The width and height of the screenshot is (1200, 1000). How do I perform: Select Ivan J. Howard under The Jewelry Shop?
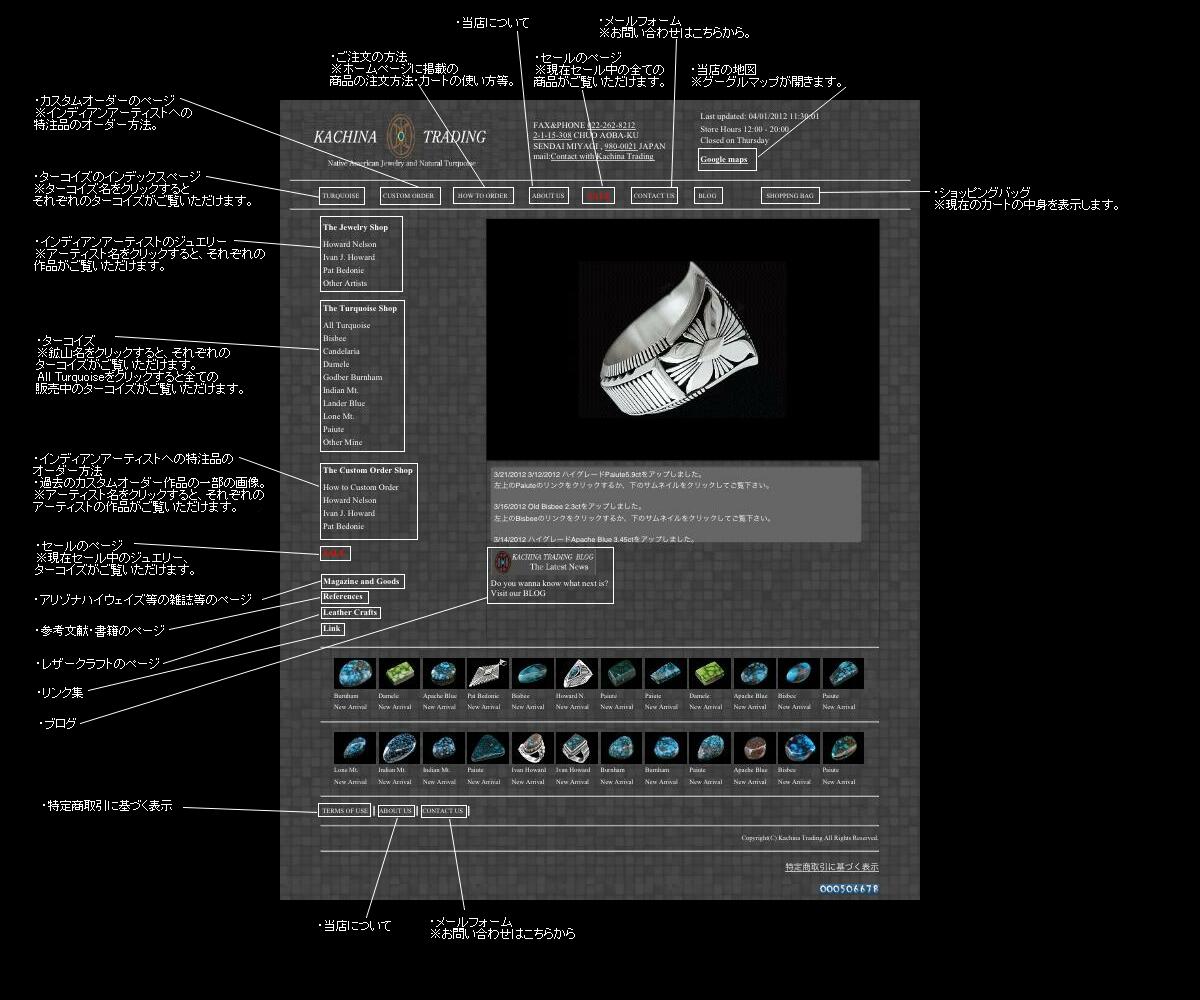349,257
